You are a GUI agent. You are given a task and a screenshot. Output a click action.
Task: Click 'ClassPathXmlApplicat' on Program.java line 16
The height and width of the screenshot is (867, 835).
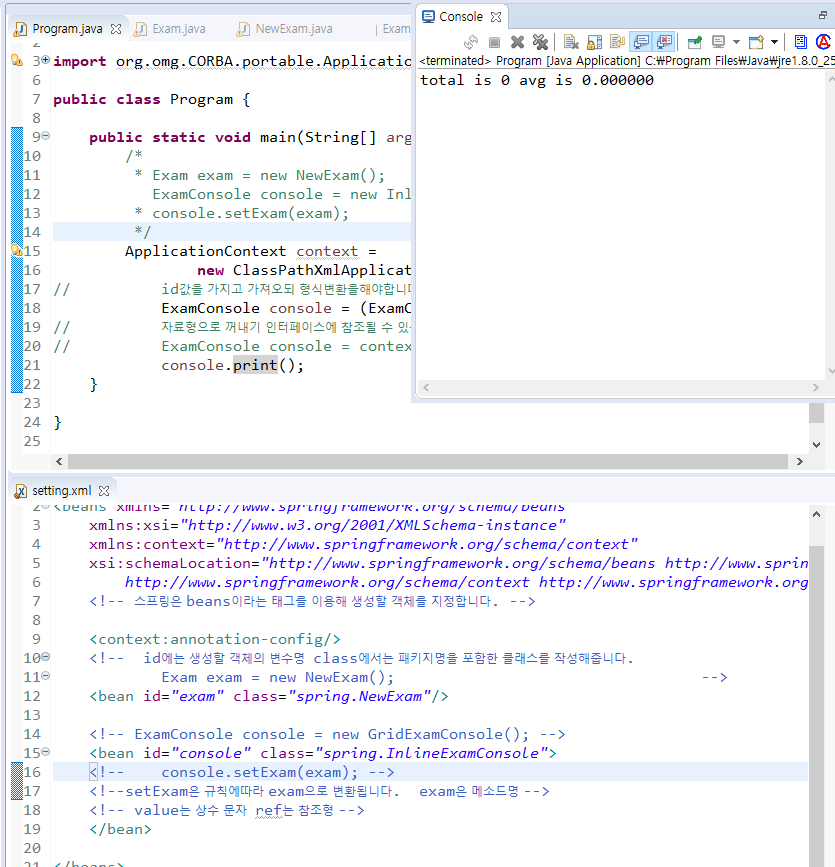point(322,270)
